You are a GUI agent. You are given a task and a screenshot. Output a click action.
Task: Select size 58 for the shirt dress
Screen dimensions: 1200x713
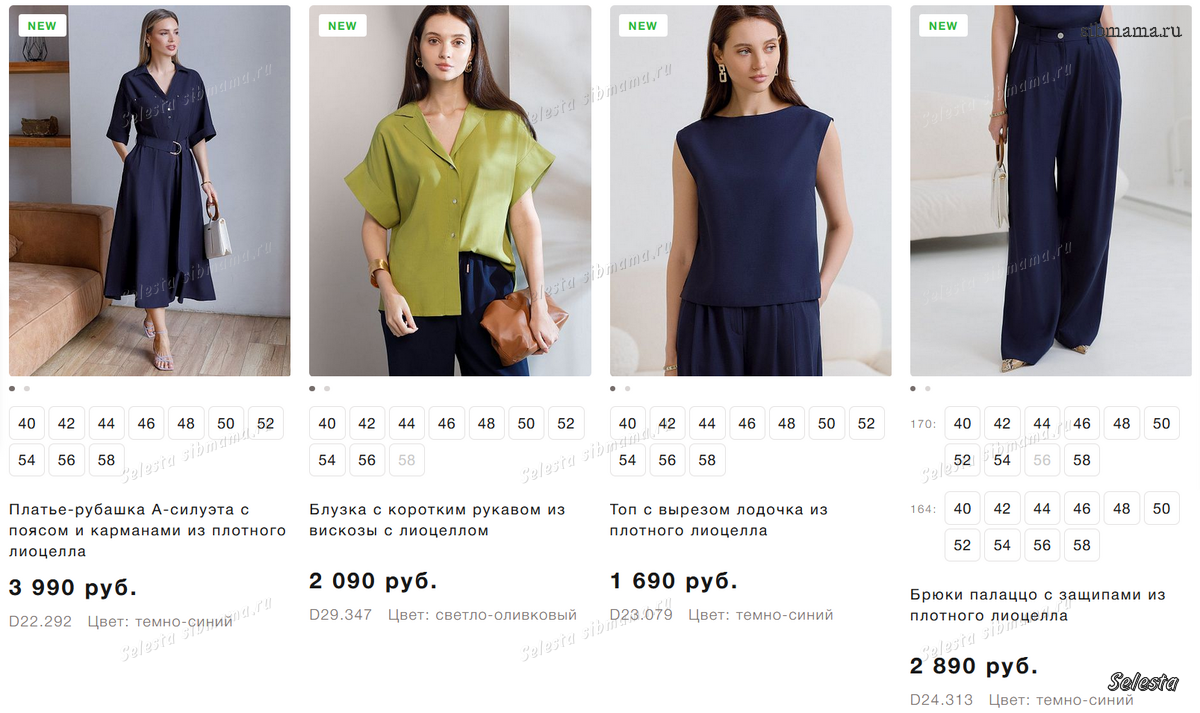106,460
